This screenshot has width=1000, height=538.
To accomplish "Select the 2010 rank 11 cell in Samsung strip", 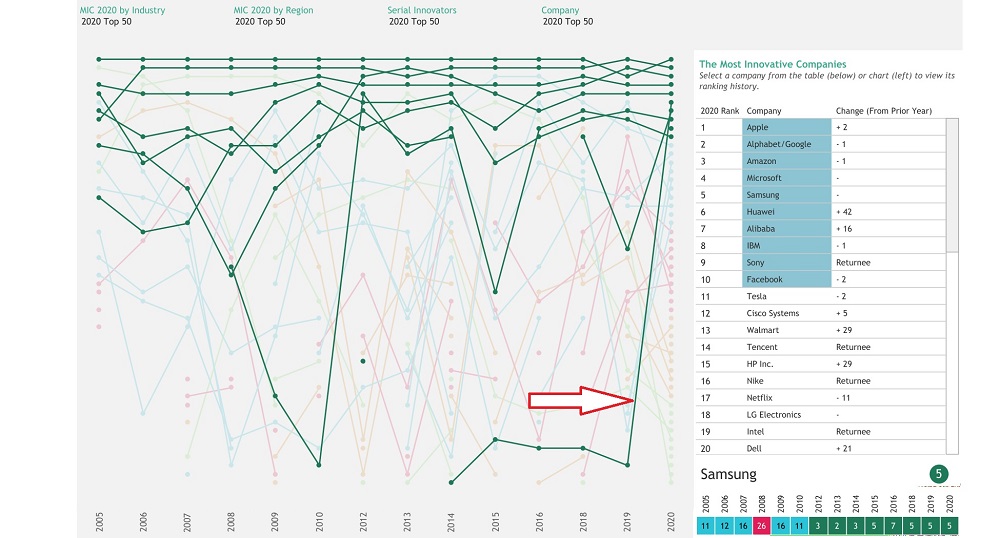I will point(799,526).
